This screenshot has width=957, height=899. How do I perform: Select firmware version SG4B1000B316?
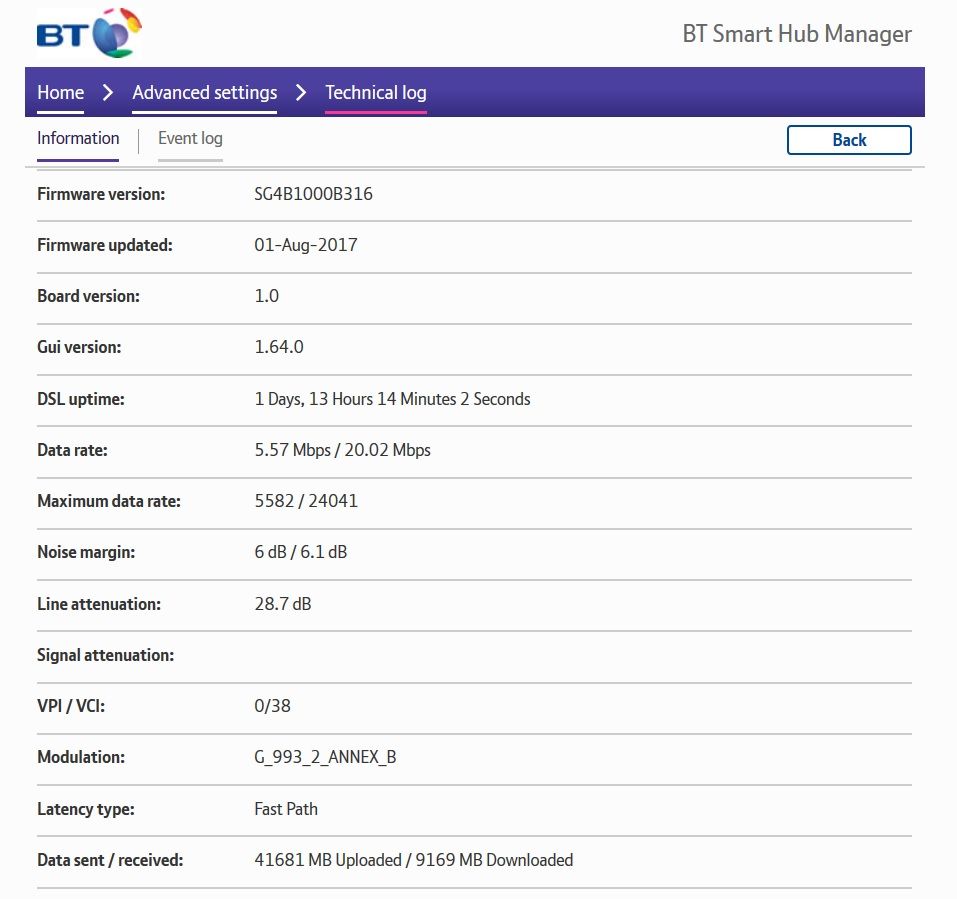click(313, 194)
